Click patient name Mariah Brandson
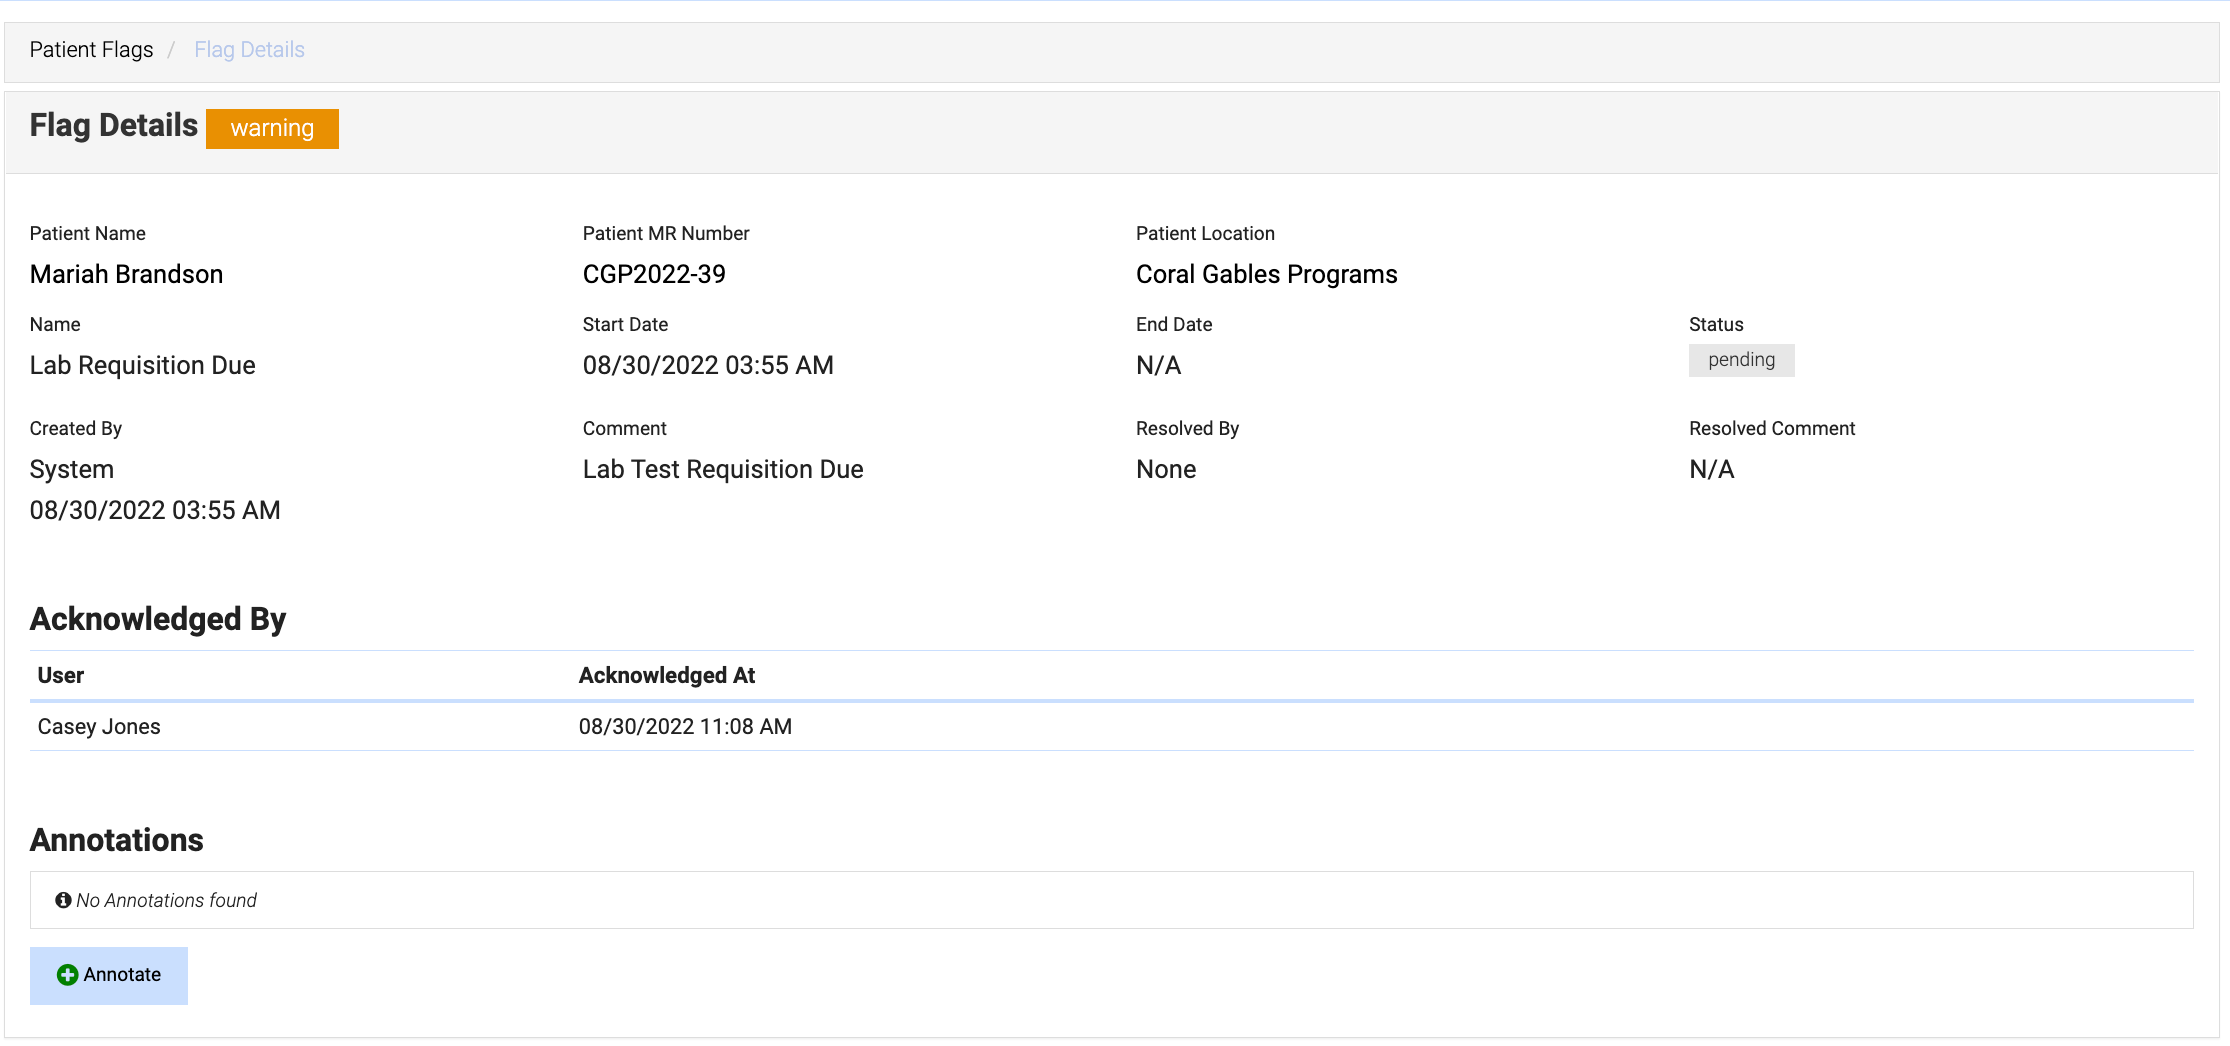This screenshot has height=1046, width=2230. coord(126,275)
